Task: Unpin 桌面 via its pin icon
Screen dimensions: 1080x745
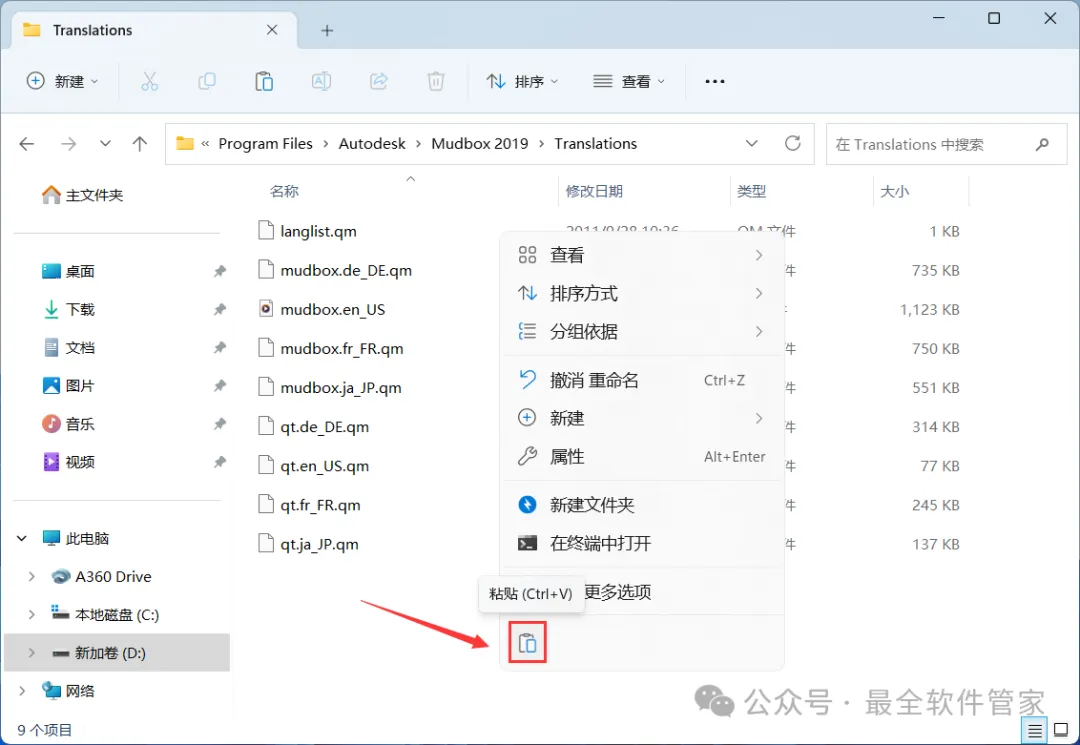Action: (220, 271)
